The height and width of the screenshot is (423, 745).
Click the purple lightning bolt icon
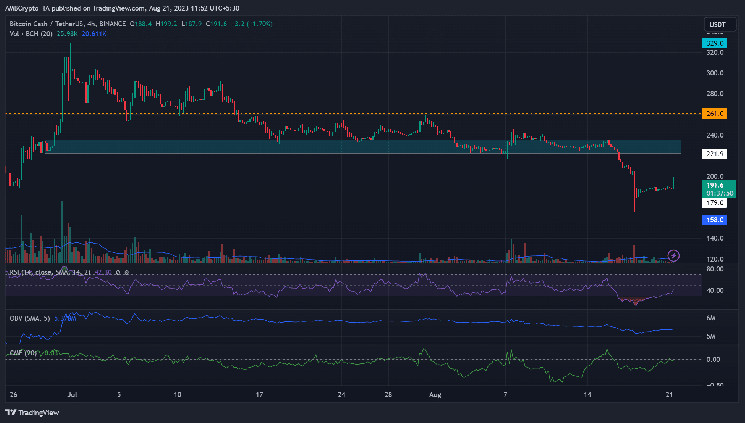(x=673, y=255)
